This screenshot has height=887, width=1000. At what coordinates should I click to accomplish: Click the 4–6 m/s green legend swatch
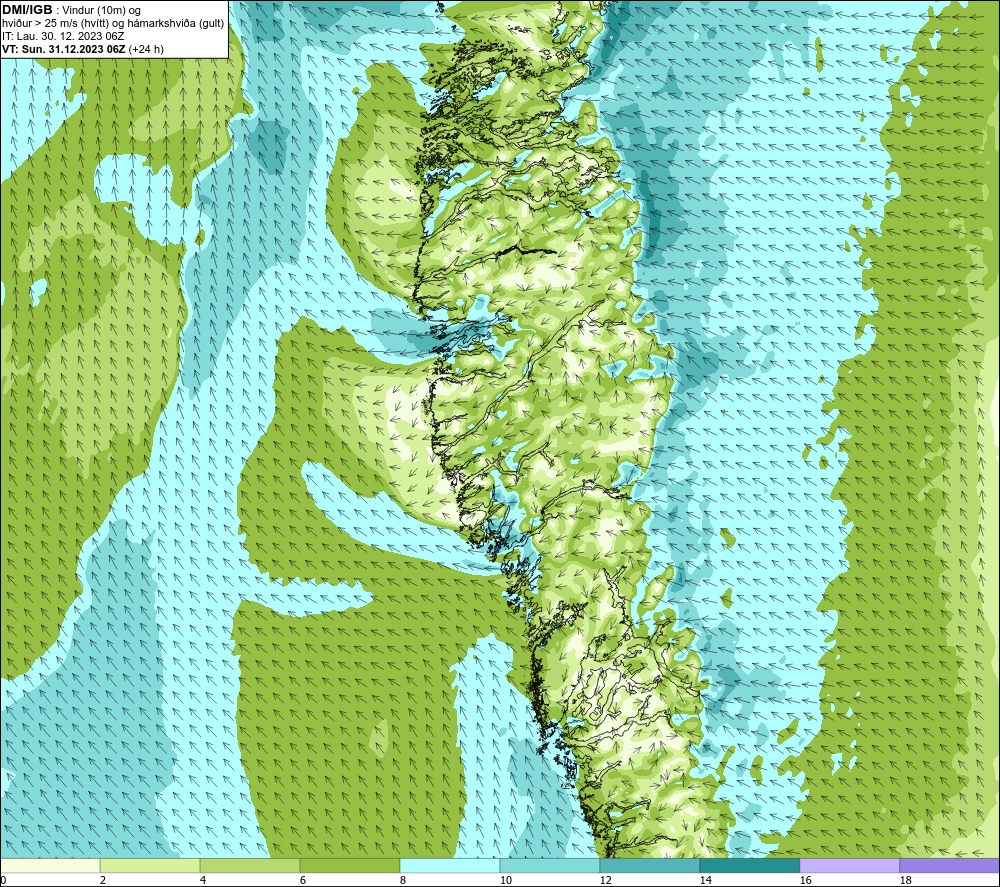pyautogui.click(x=250, y=865)
